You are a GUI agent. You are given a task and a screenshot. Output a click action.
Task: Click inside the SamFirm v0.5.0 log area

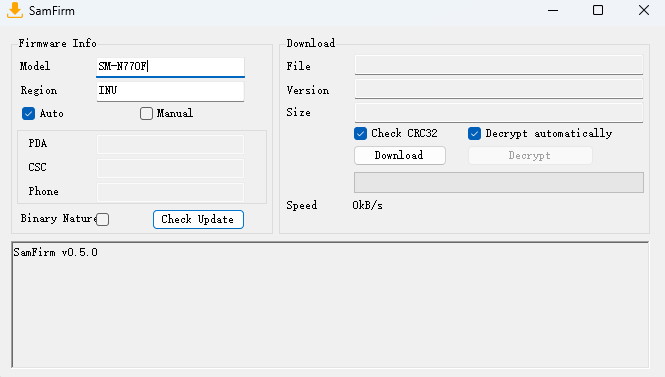[x=330, y=304]
